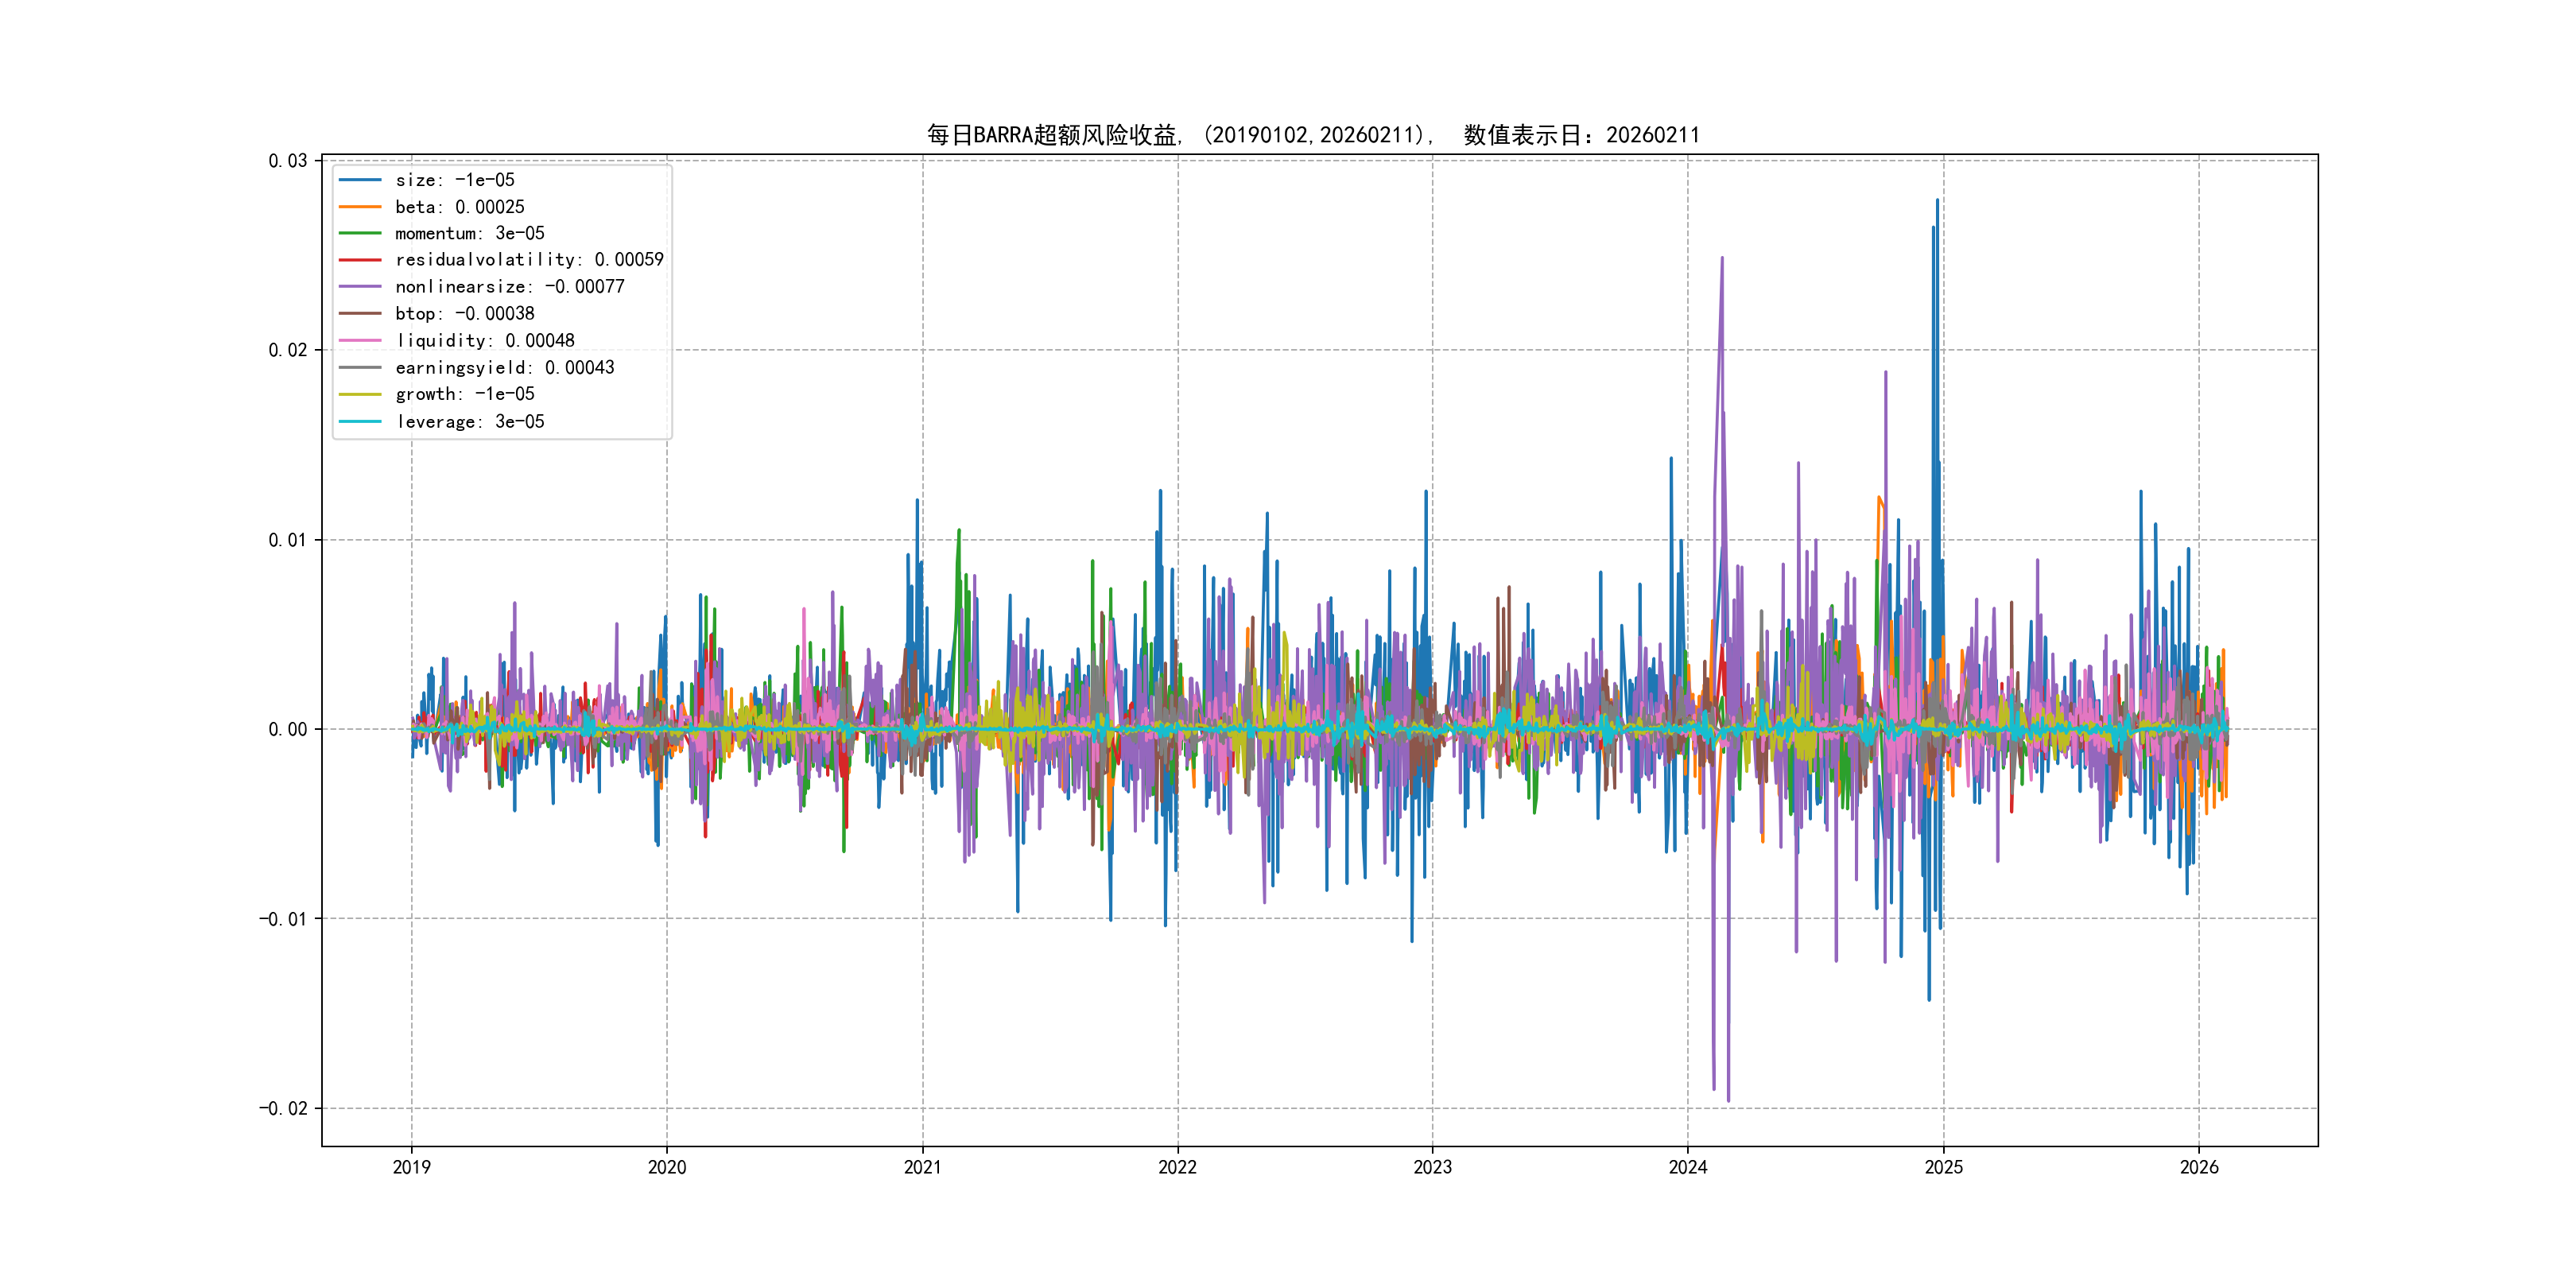Click the pink liquidity legend swatch
The width and height of the screenshot is (2576, 1288).
(x=360, y=341)
